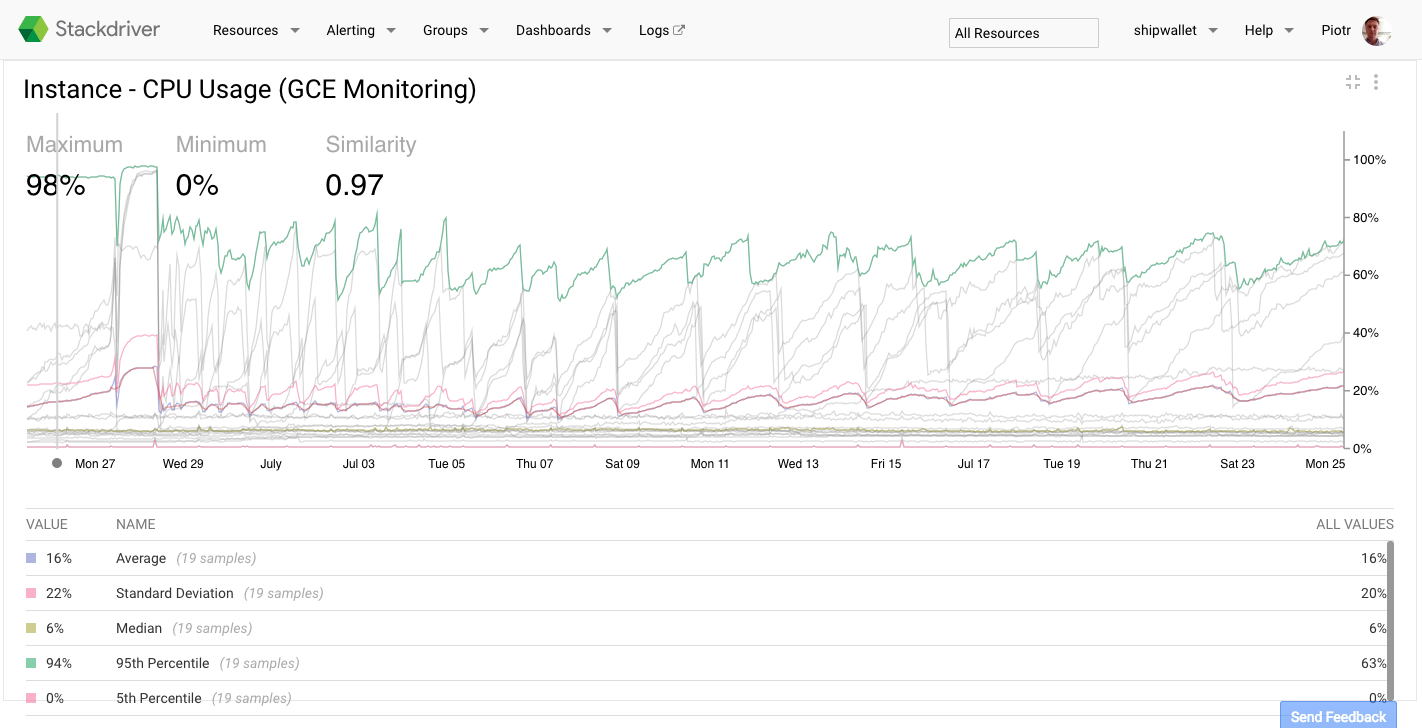Focus the All Resources search field
Viewport: 1422px width, 728px height.
1023,33
